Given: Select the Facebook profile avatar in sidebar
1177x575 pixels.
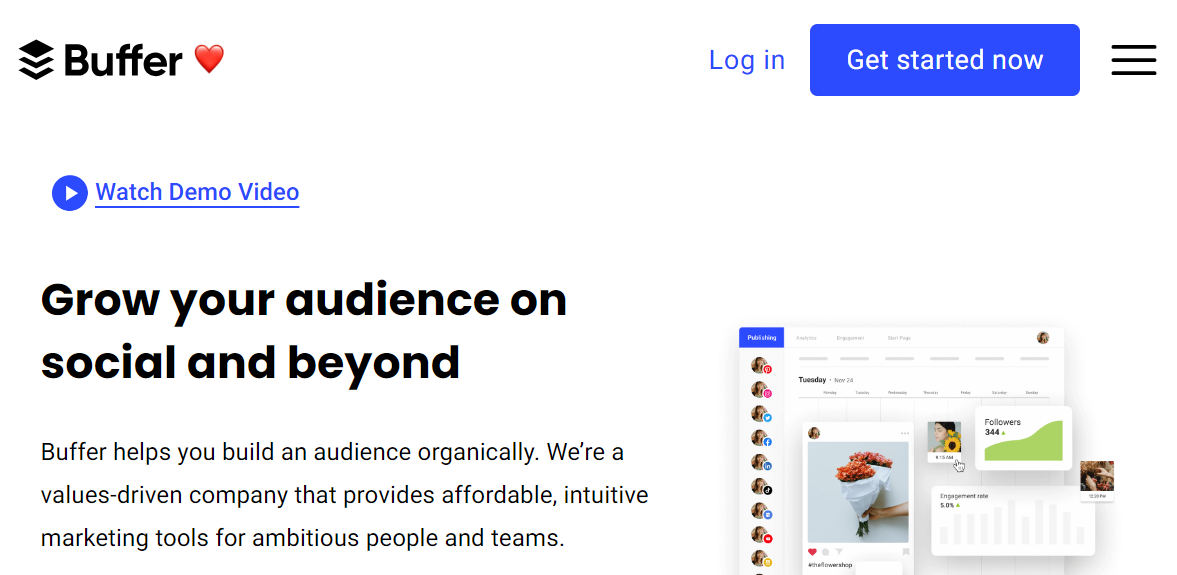Looking at the screenshot, I should 761,438.
